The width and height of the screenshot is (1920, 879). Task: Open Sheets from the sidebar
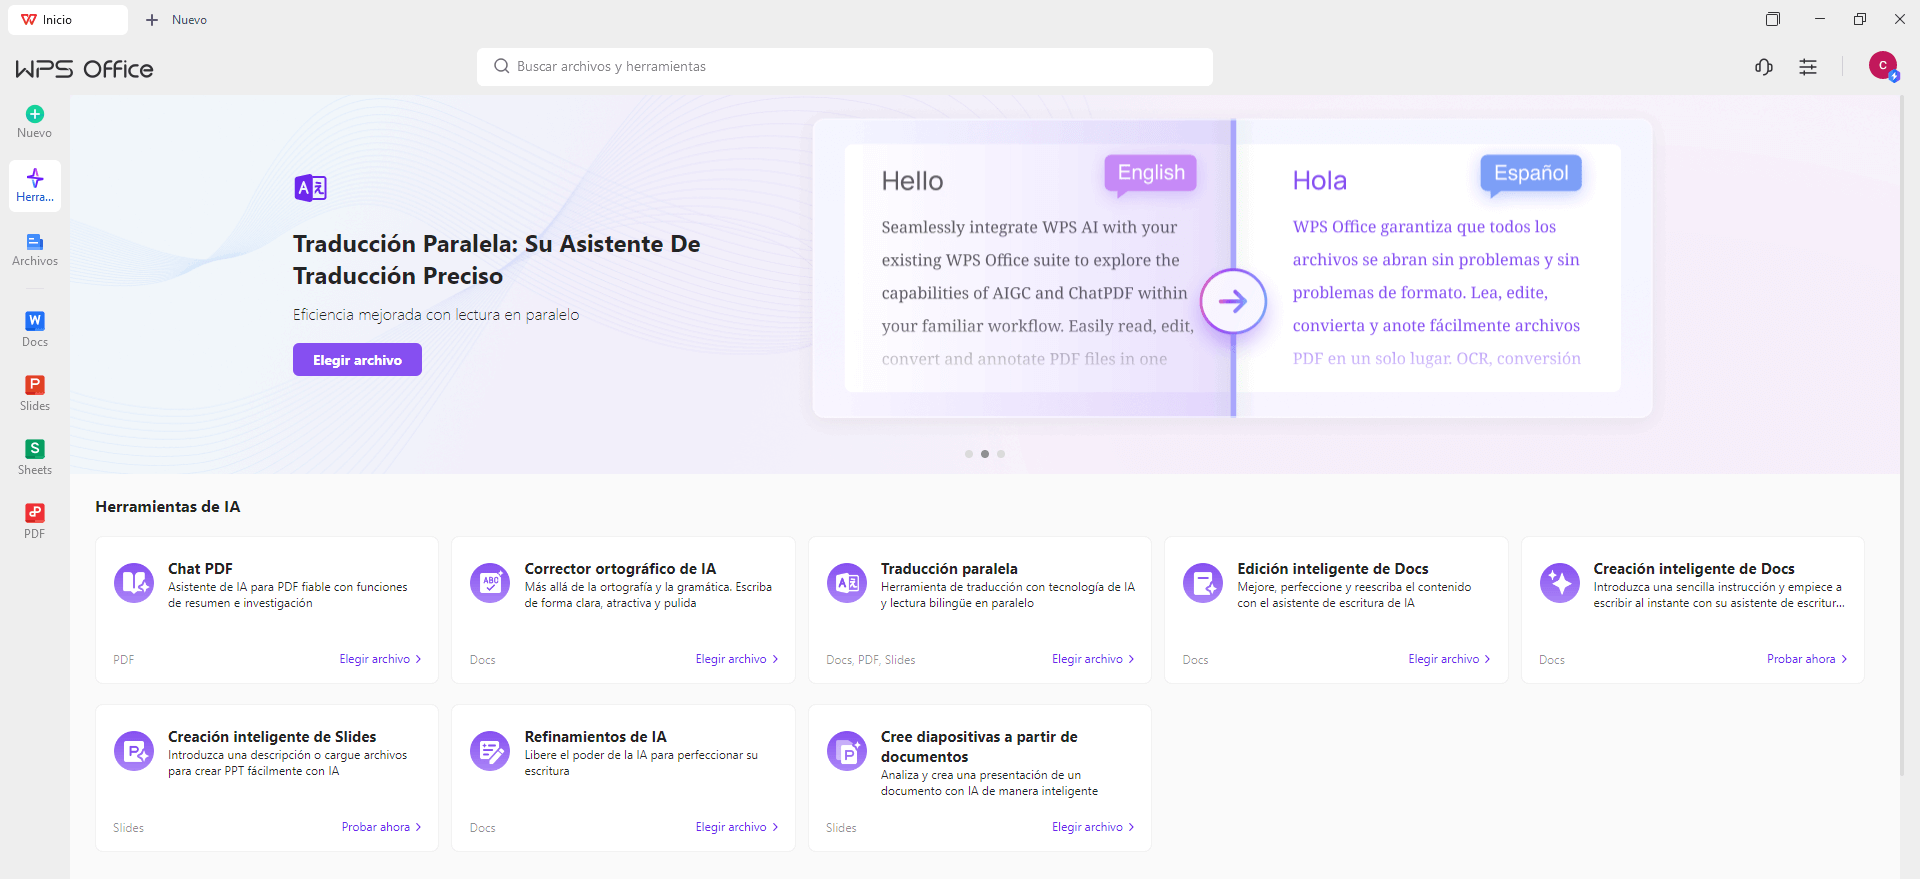pos(35,458)
